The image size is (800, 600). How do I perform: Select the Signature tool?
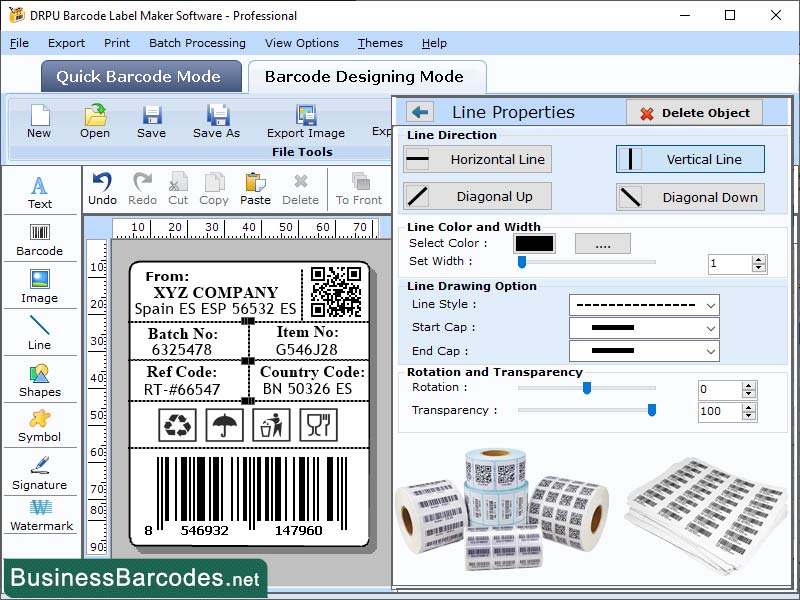[x=40, y=473]
